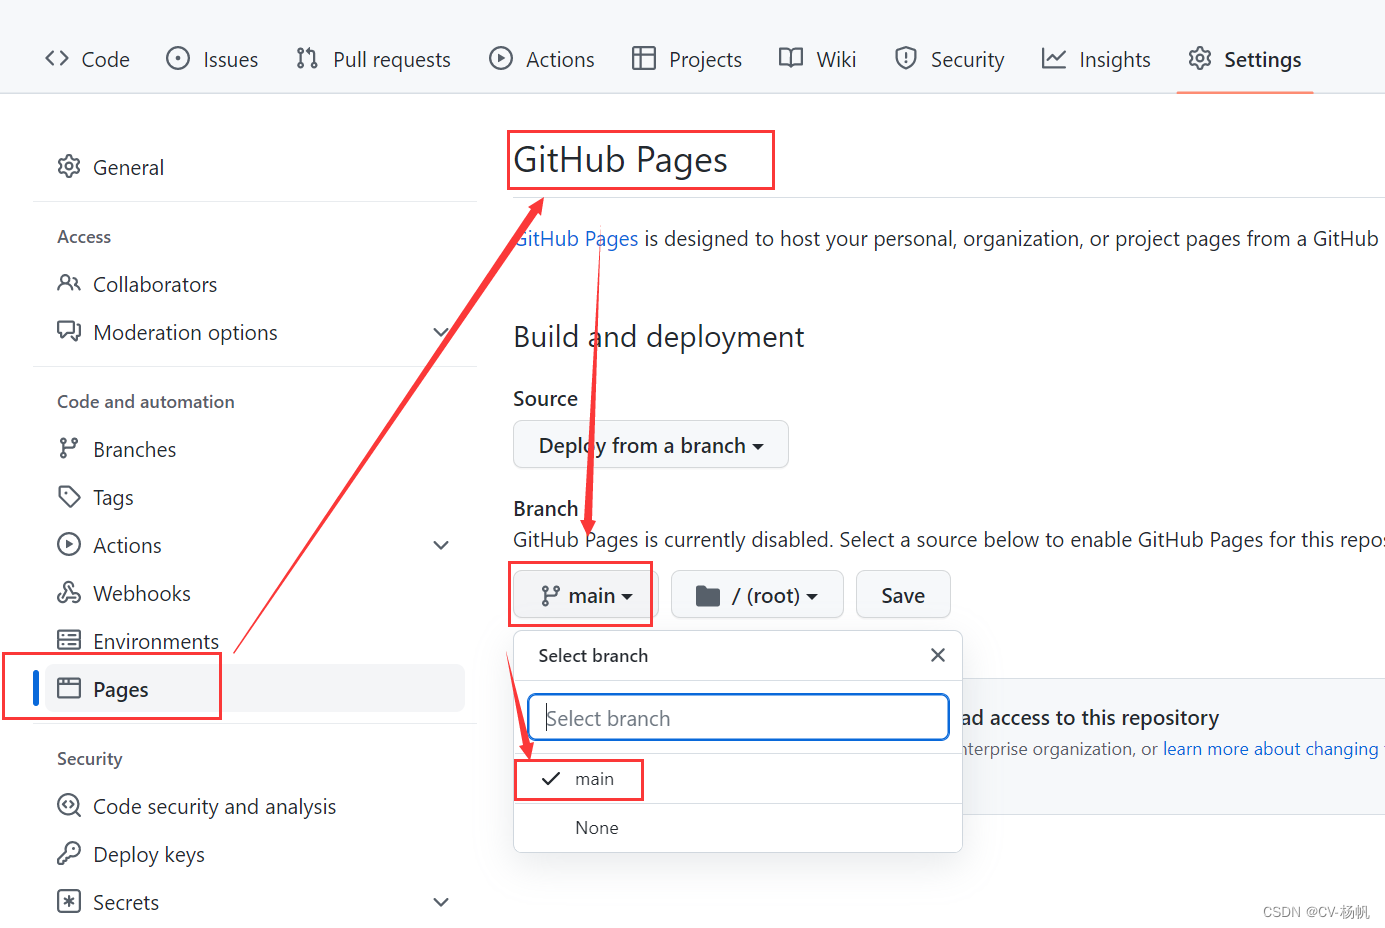Open the Insights tab
Viewport: 1385px width, 928px height.
(1096, 59)
